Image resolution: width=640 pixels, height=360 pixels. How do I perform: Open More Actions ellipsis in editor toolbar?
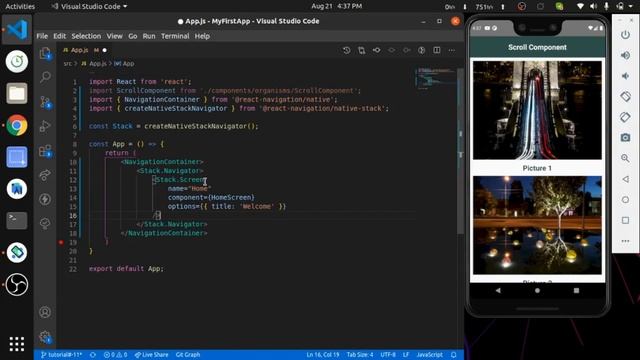point(451,50)
